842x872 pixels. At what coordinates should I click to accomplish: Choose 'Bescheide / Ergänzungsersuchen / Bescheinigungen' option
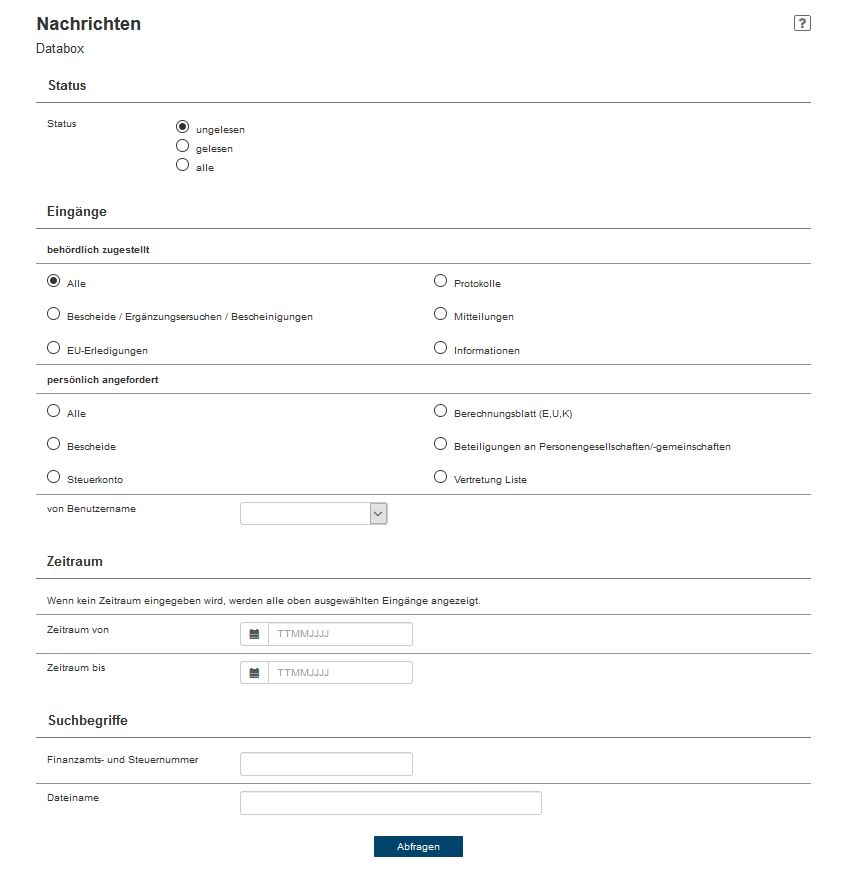pyautogui.click(x=54, y=314)
